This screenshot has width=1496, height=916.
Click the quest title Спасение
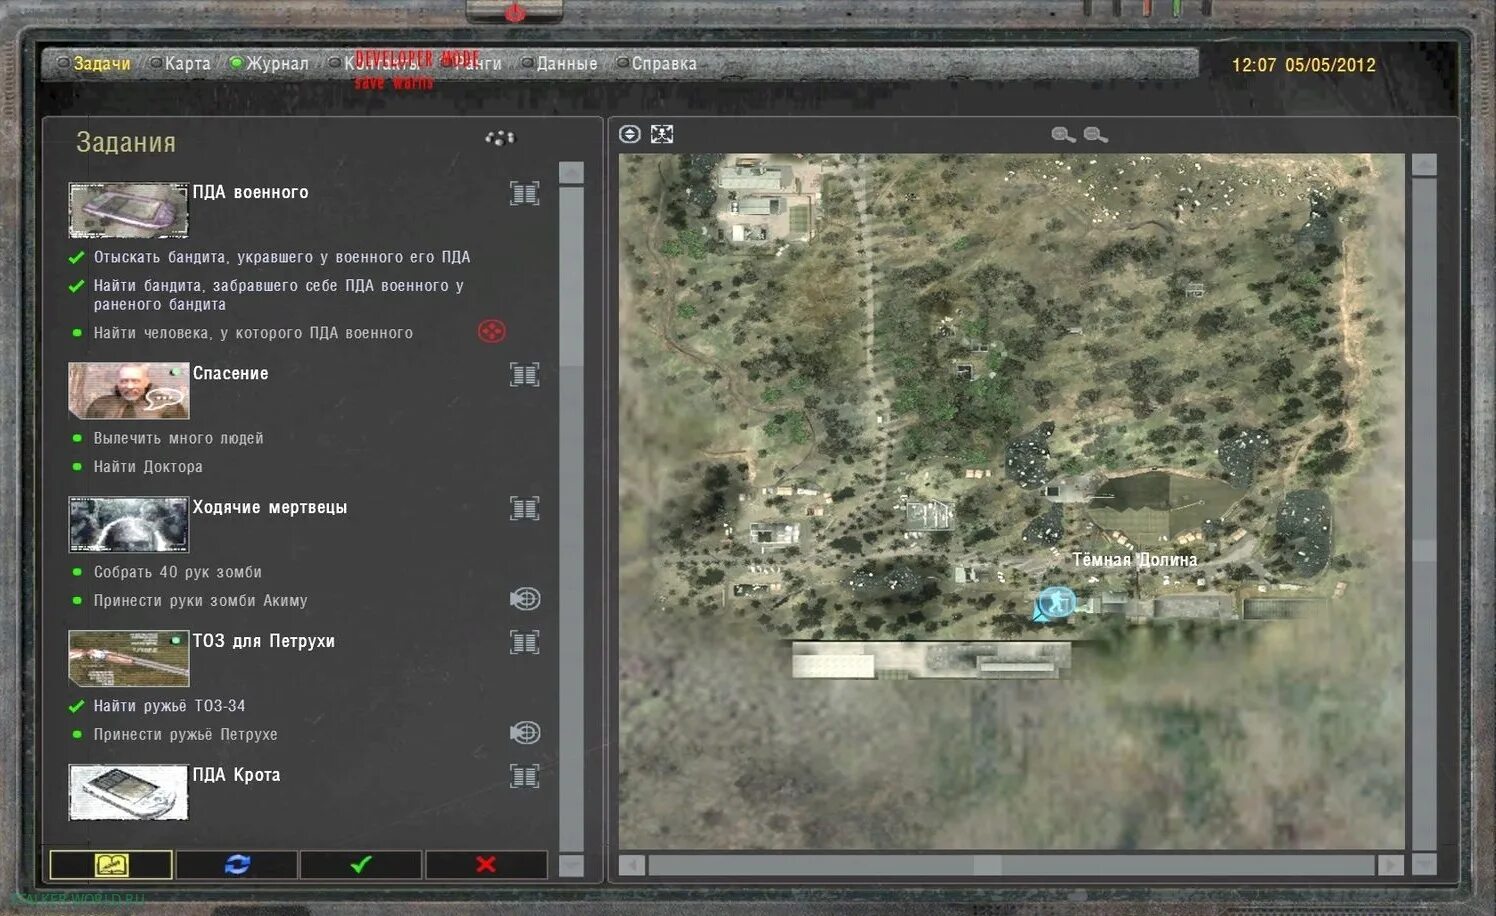coord(230,373)
